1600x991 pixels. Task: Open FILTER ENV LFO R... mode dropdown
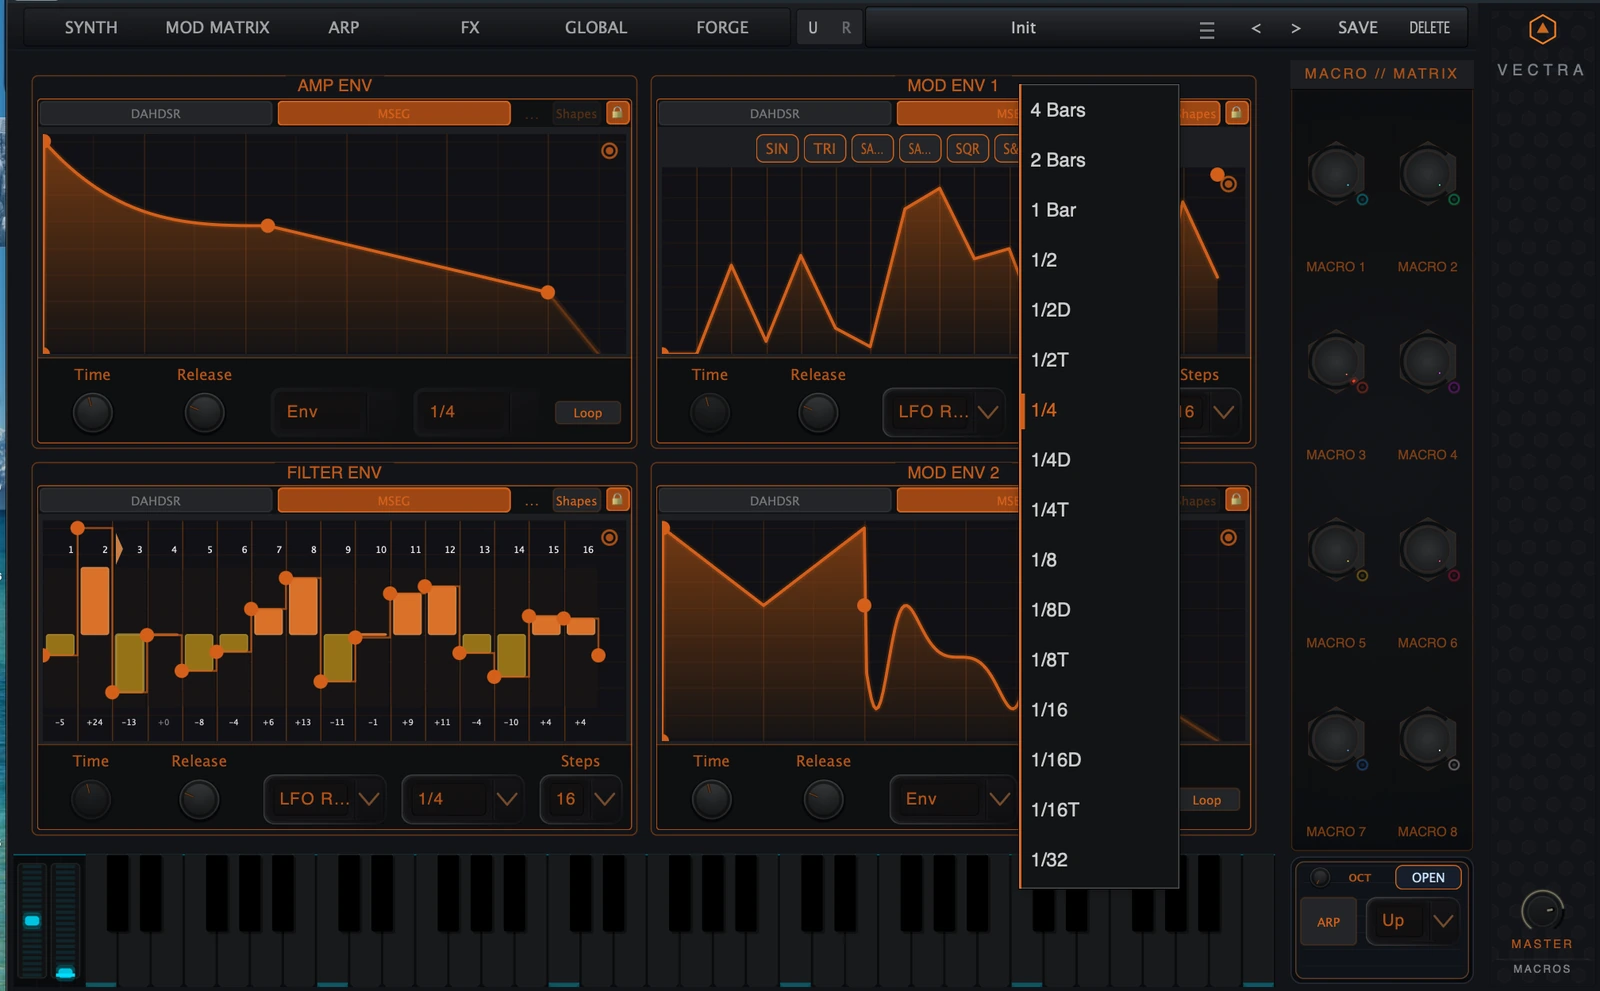[x=325, y=799]
